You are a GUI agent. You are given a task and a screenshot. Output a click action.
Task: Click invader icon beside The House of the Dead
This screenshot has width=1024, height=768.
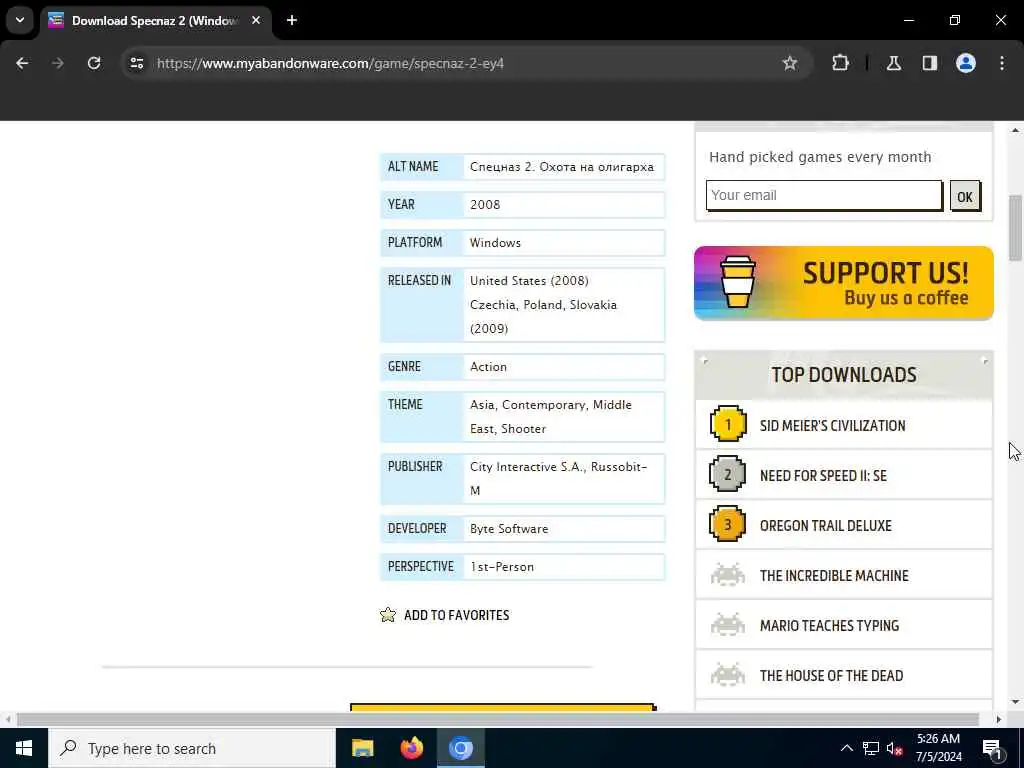coord(728,675)
